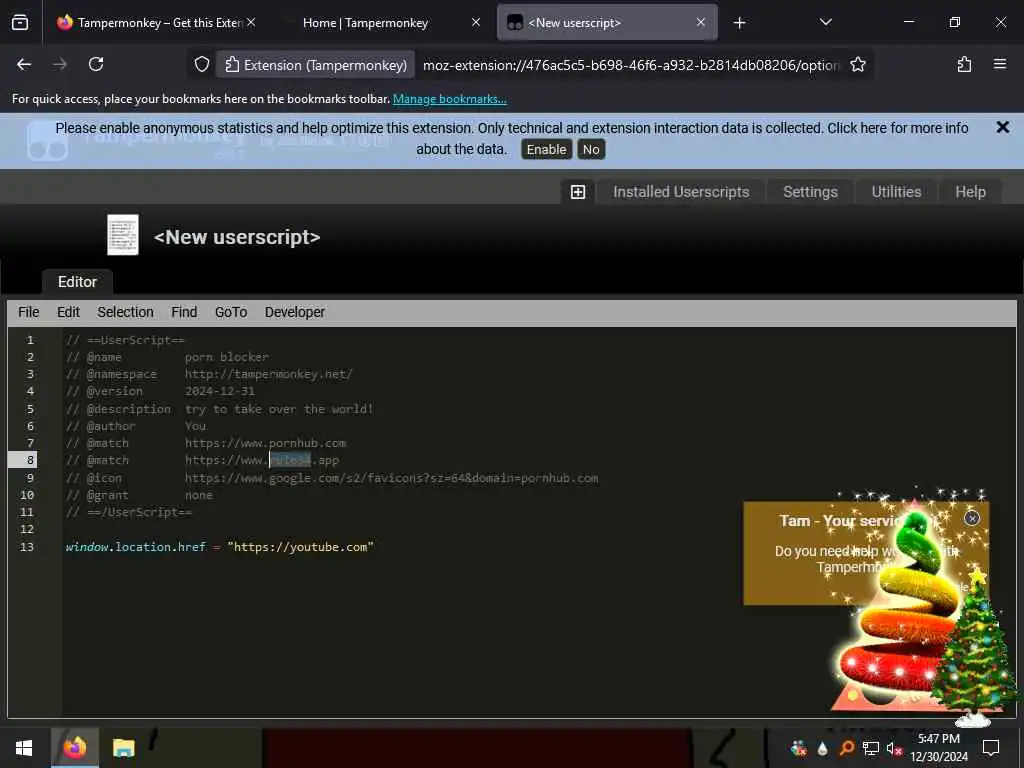Go back to previous page

pos(24,64)
